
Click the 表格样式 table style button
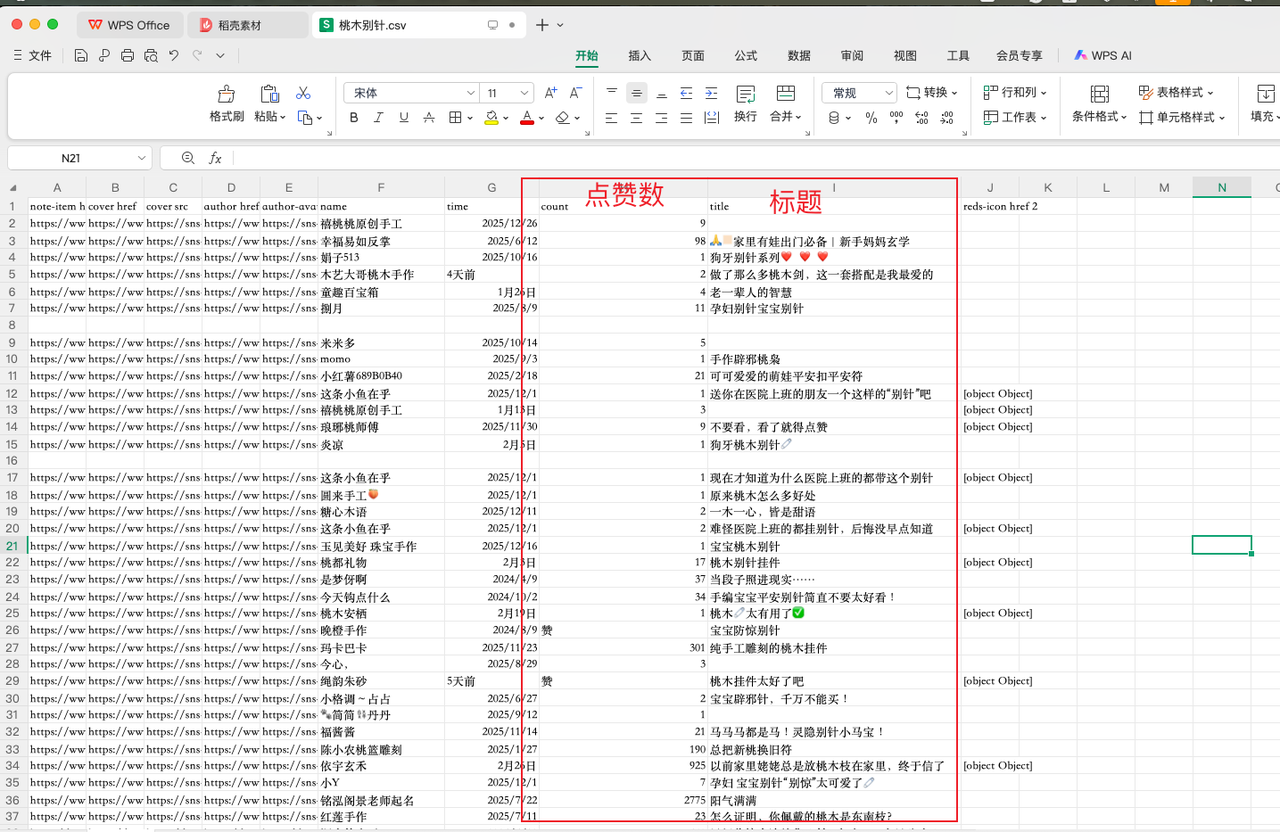click(x=1176, y=92)
